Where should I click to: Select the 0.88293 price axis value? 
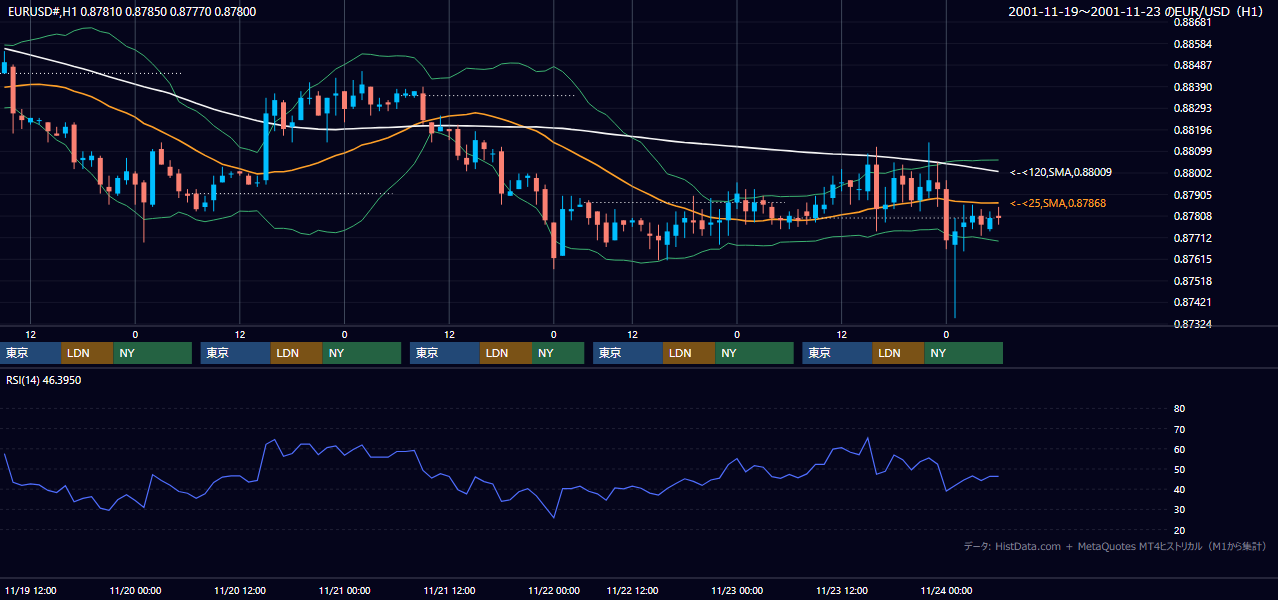click(x=1192, y=108)
